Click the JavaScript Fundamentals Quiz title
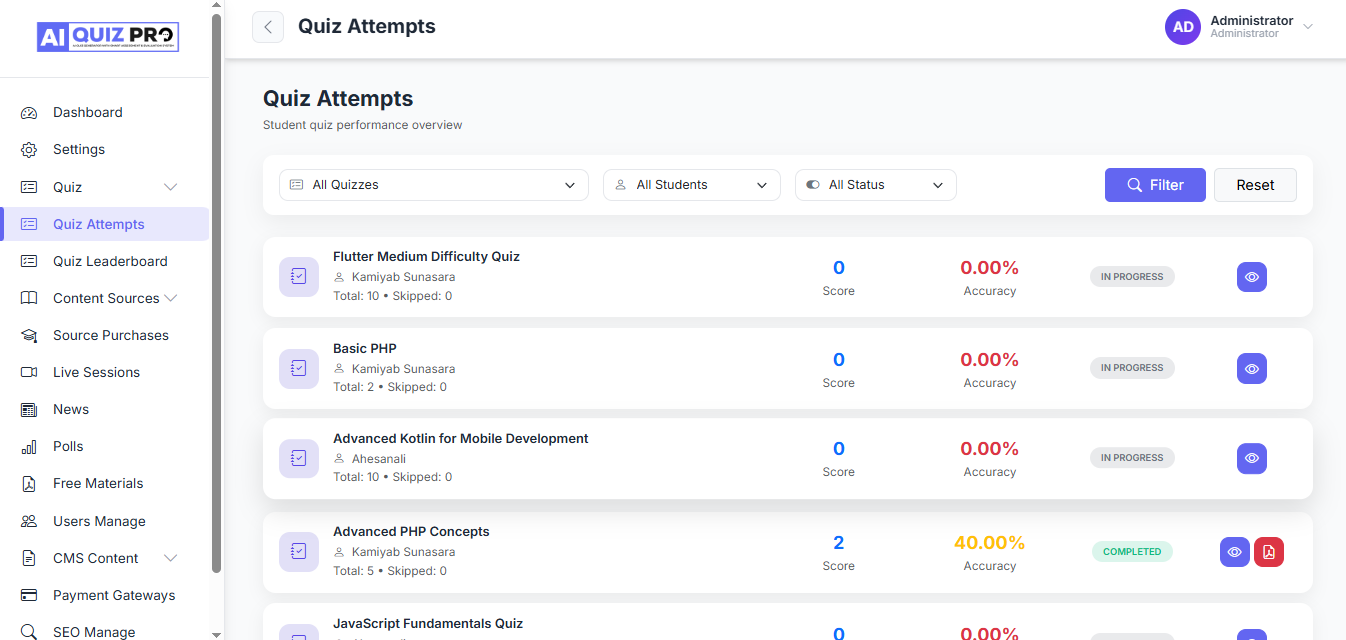 coord(428,624)
